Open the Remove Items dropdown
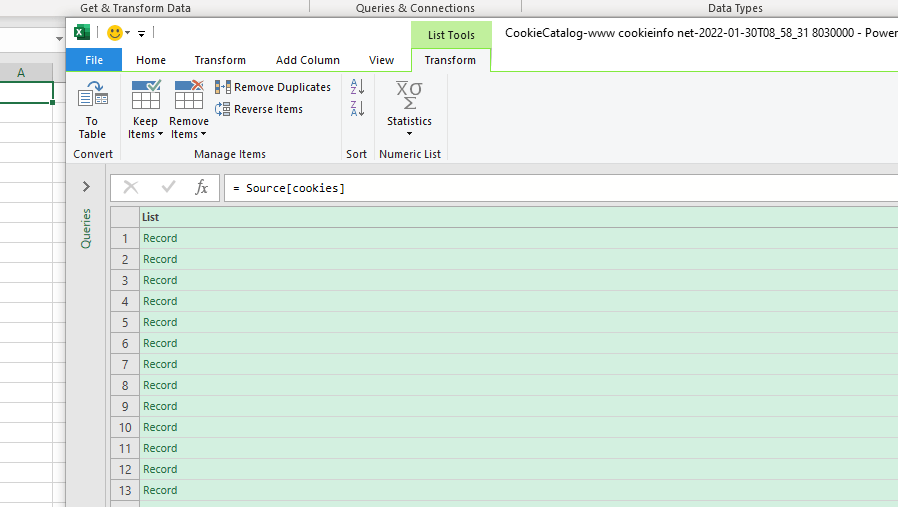 click(x=188, y=110)
